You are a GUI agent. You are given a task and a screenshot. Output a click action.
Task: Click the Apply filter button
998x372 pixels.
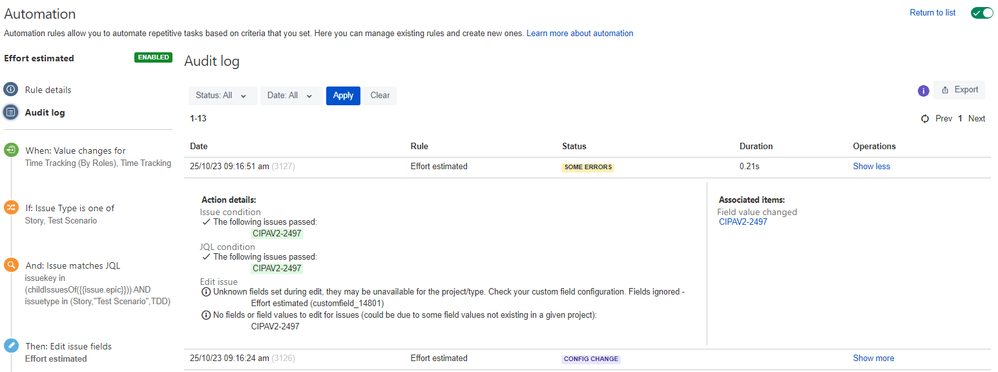pos(343,96)
